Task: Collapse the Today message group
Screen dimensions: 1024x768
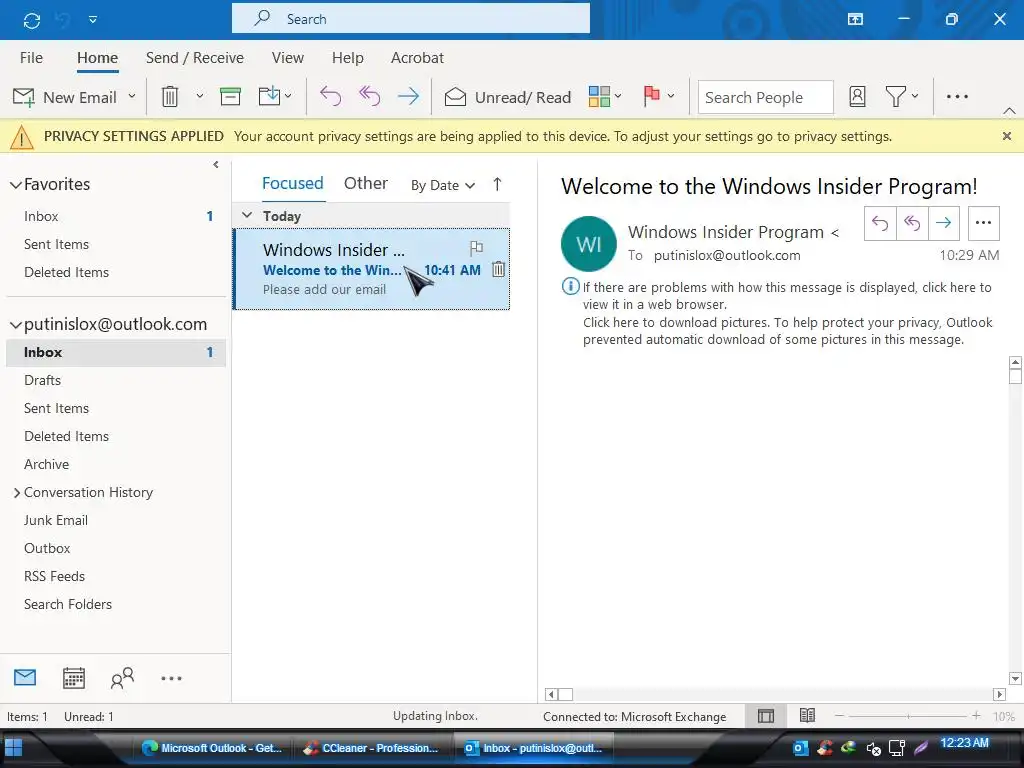Action: [247, 215]
